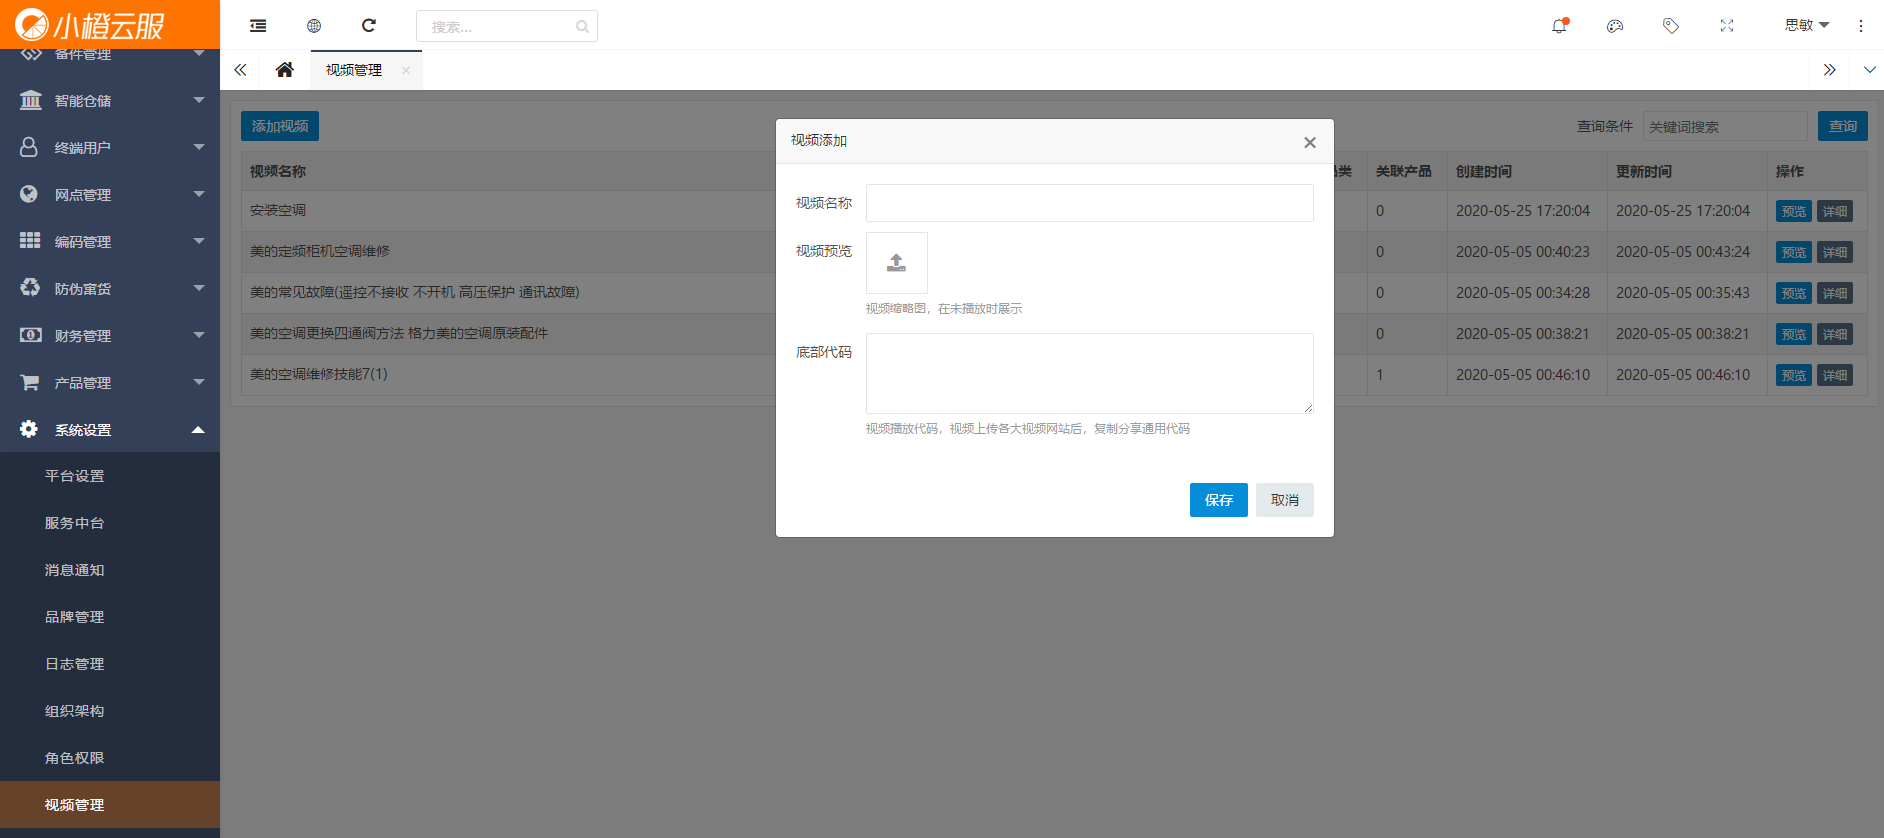Screen dimensions: 1884x838
Task: Click the 财务管理 money icon
Action: point(31,335)
